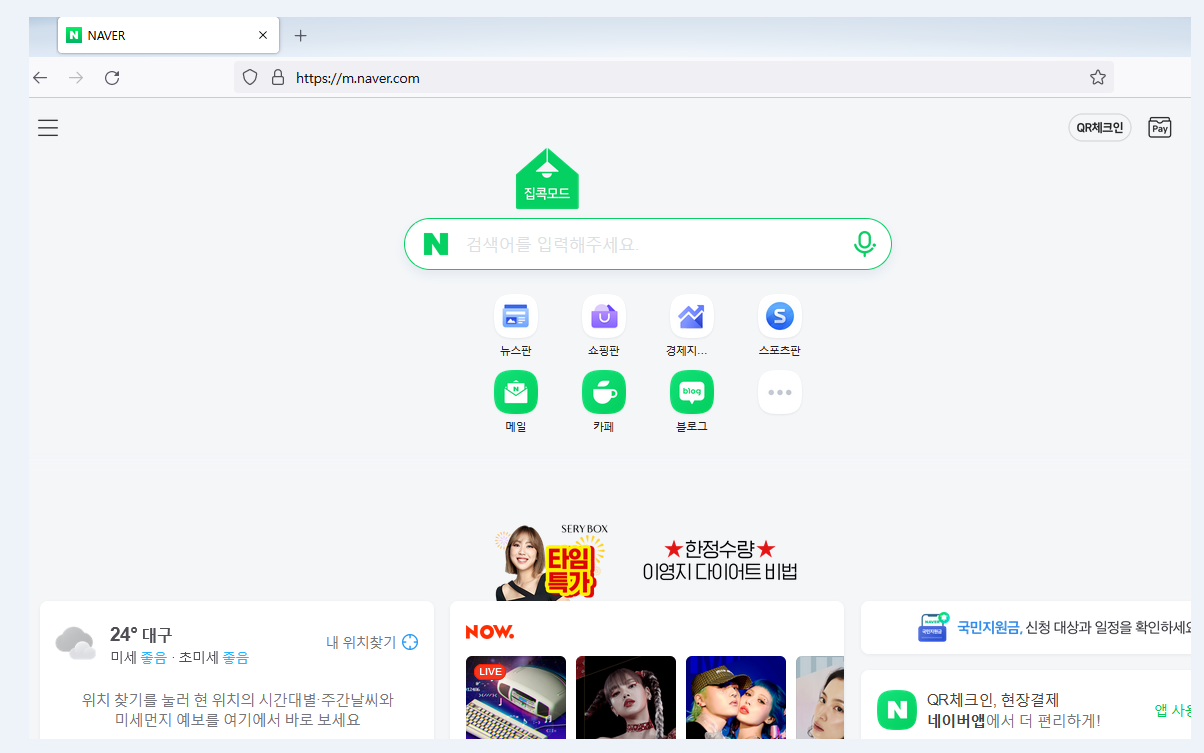The height and width of the screenshot is (753, 1204).
Task: Click the green Naver N logo in search box
Action: pyautogui.click(x=435, y=243)
